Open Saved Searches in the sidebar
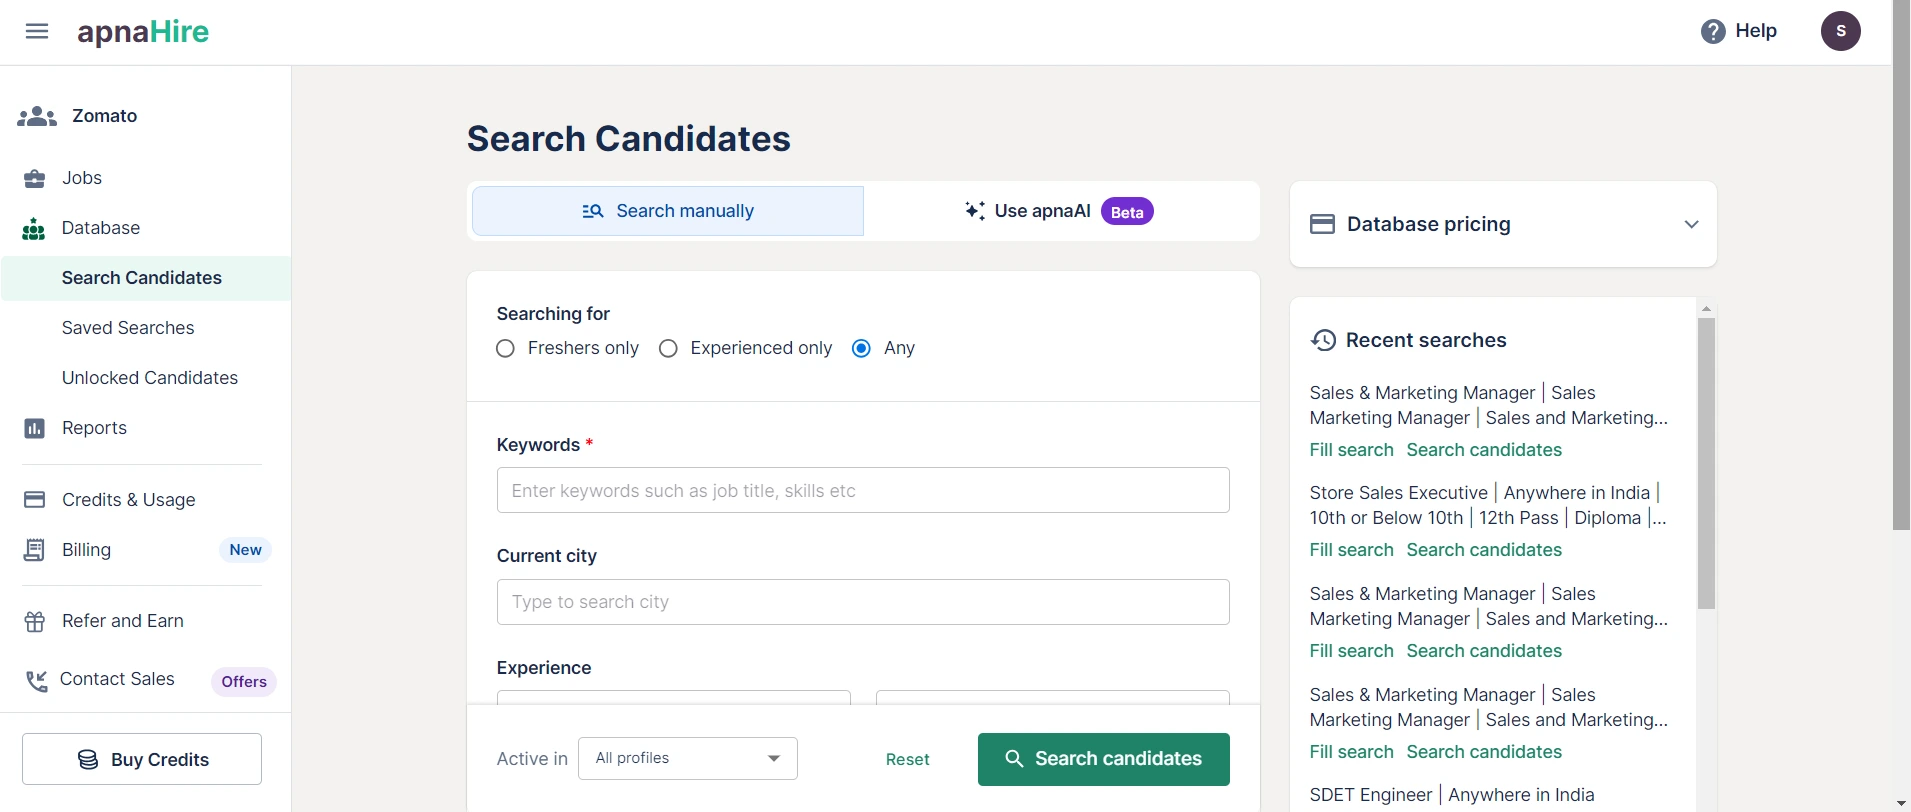Screen dimensions: 1911x812 click(128, 328)
